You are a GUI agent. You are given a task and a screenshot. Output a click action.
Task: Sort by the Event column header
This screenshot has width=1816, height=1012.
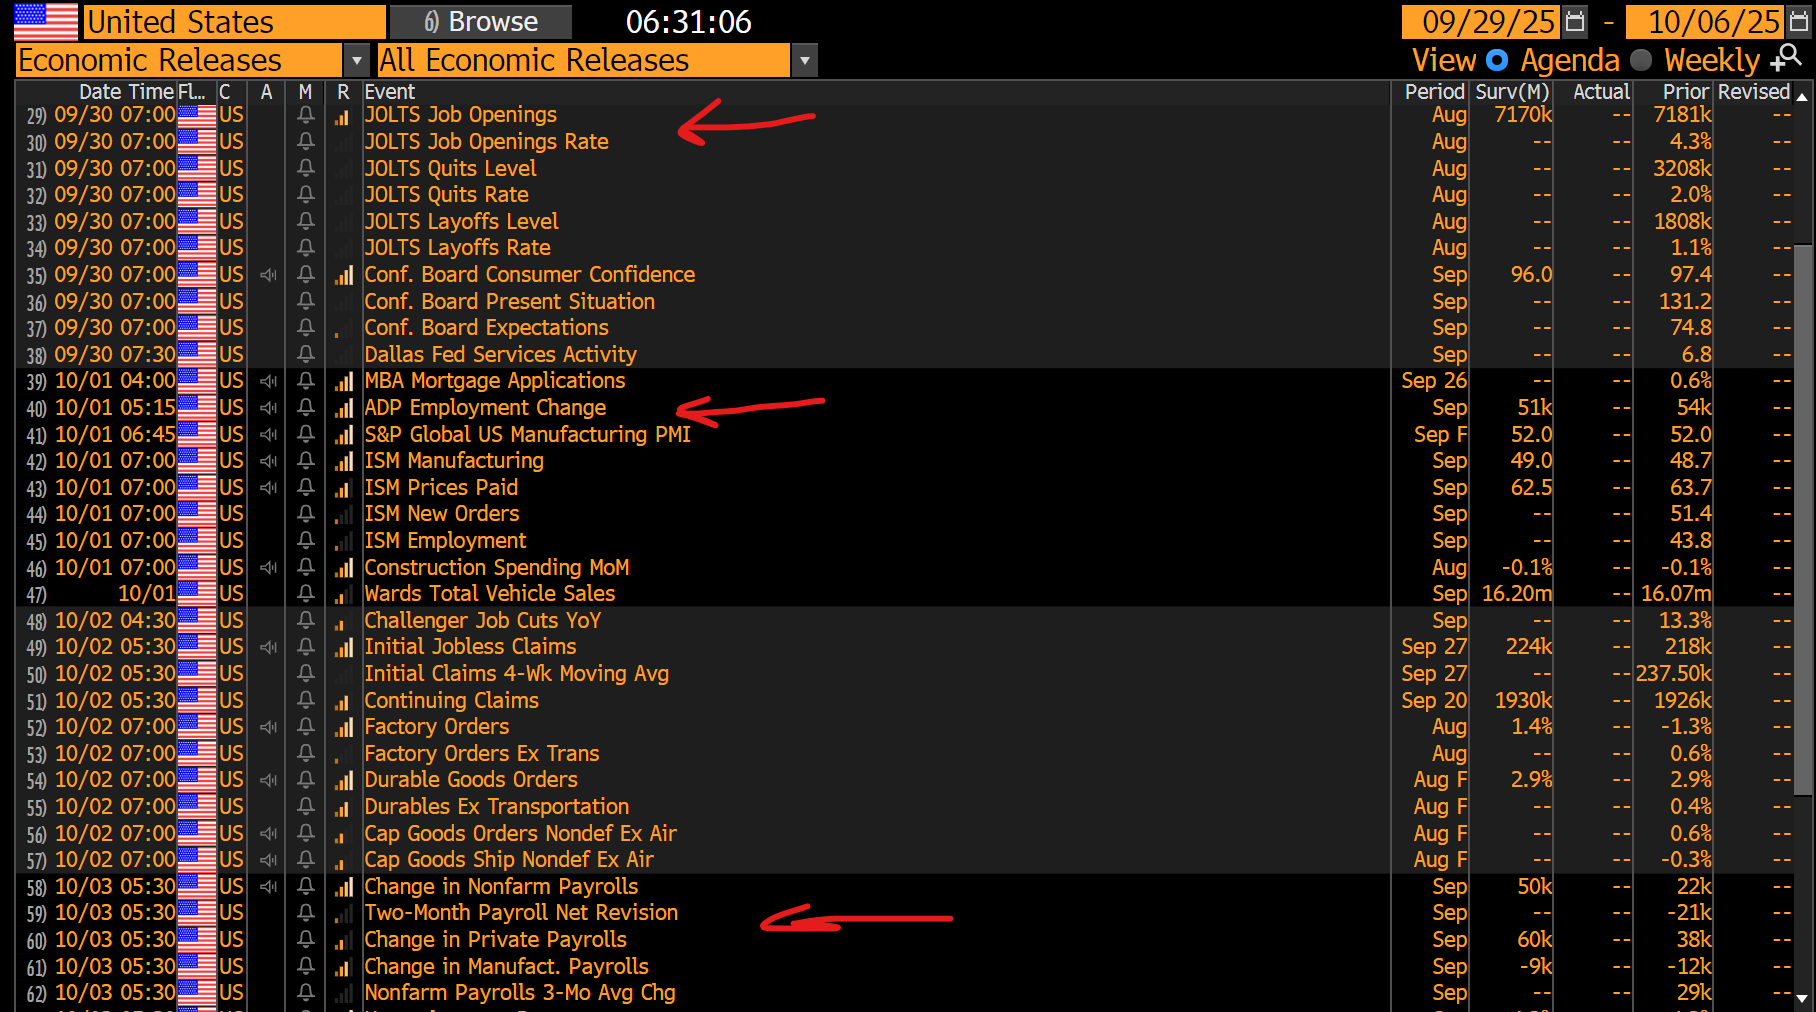tap(389, 92)
